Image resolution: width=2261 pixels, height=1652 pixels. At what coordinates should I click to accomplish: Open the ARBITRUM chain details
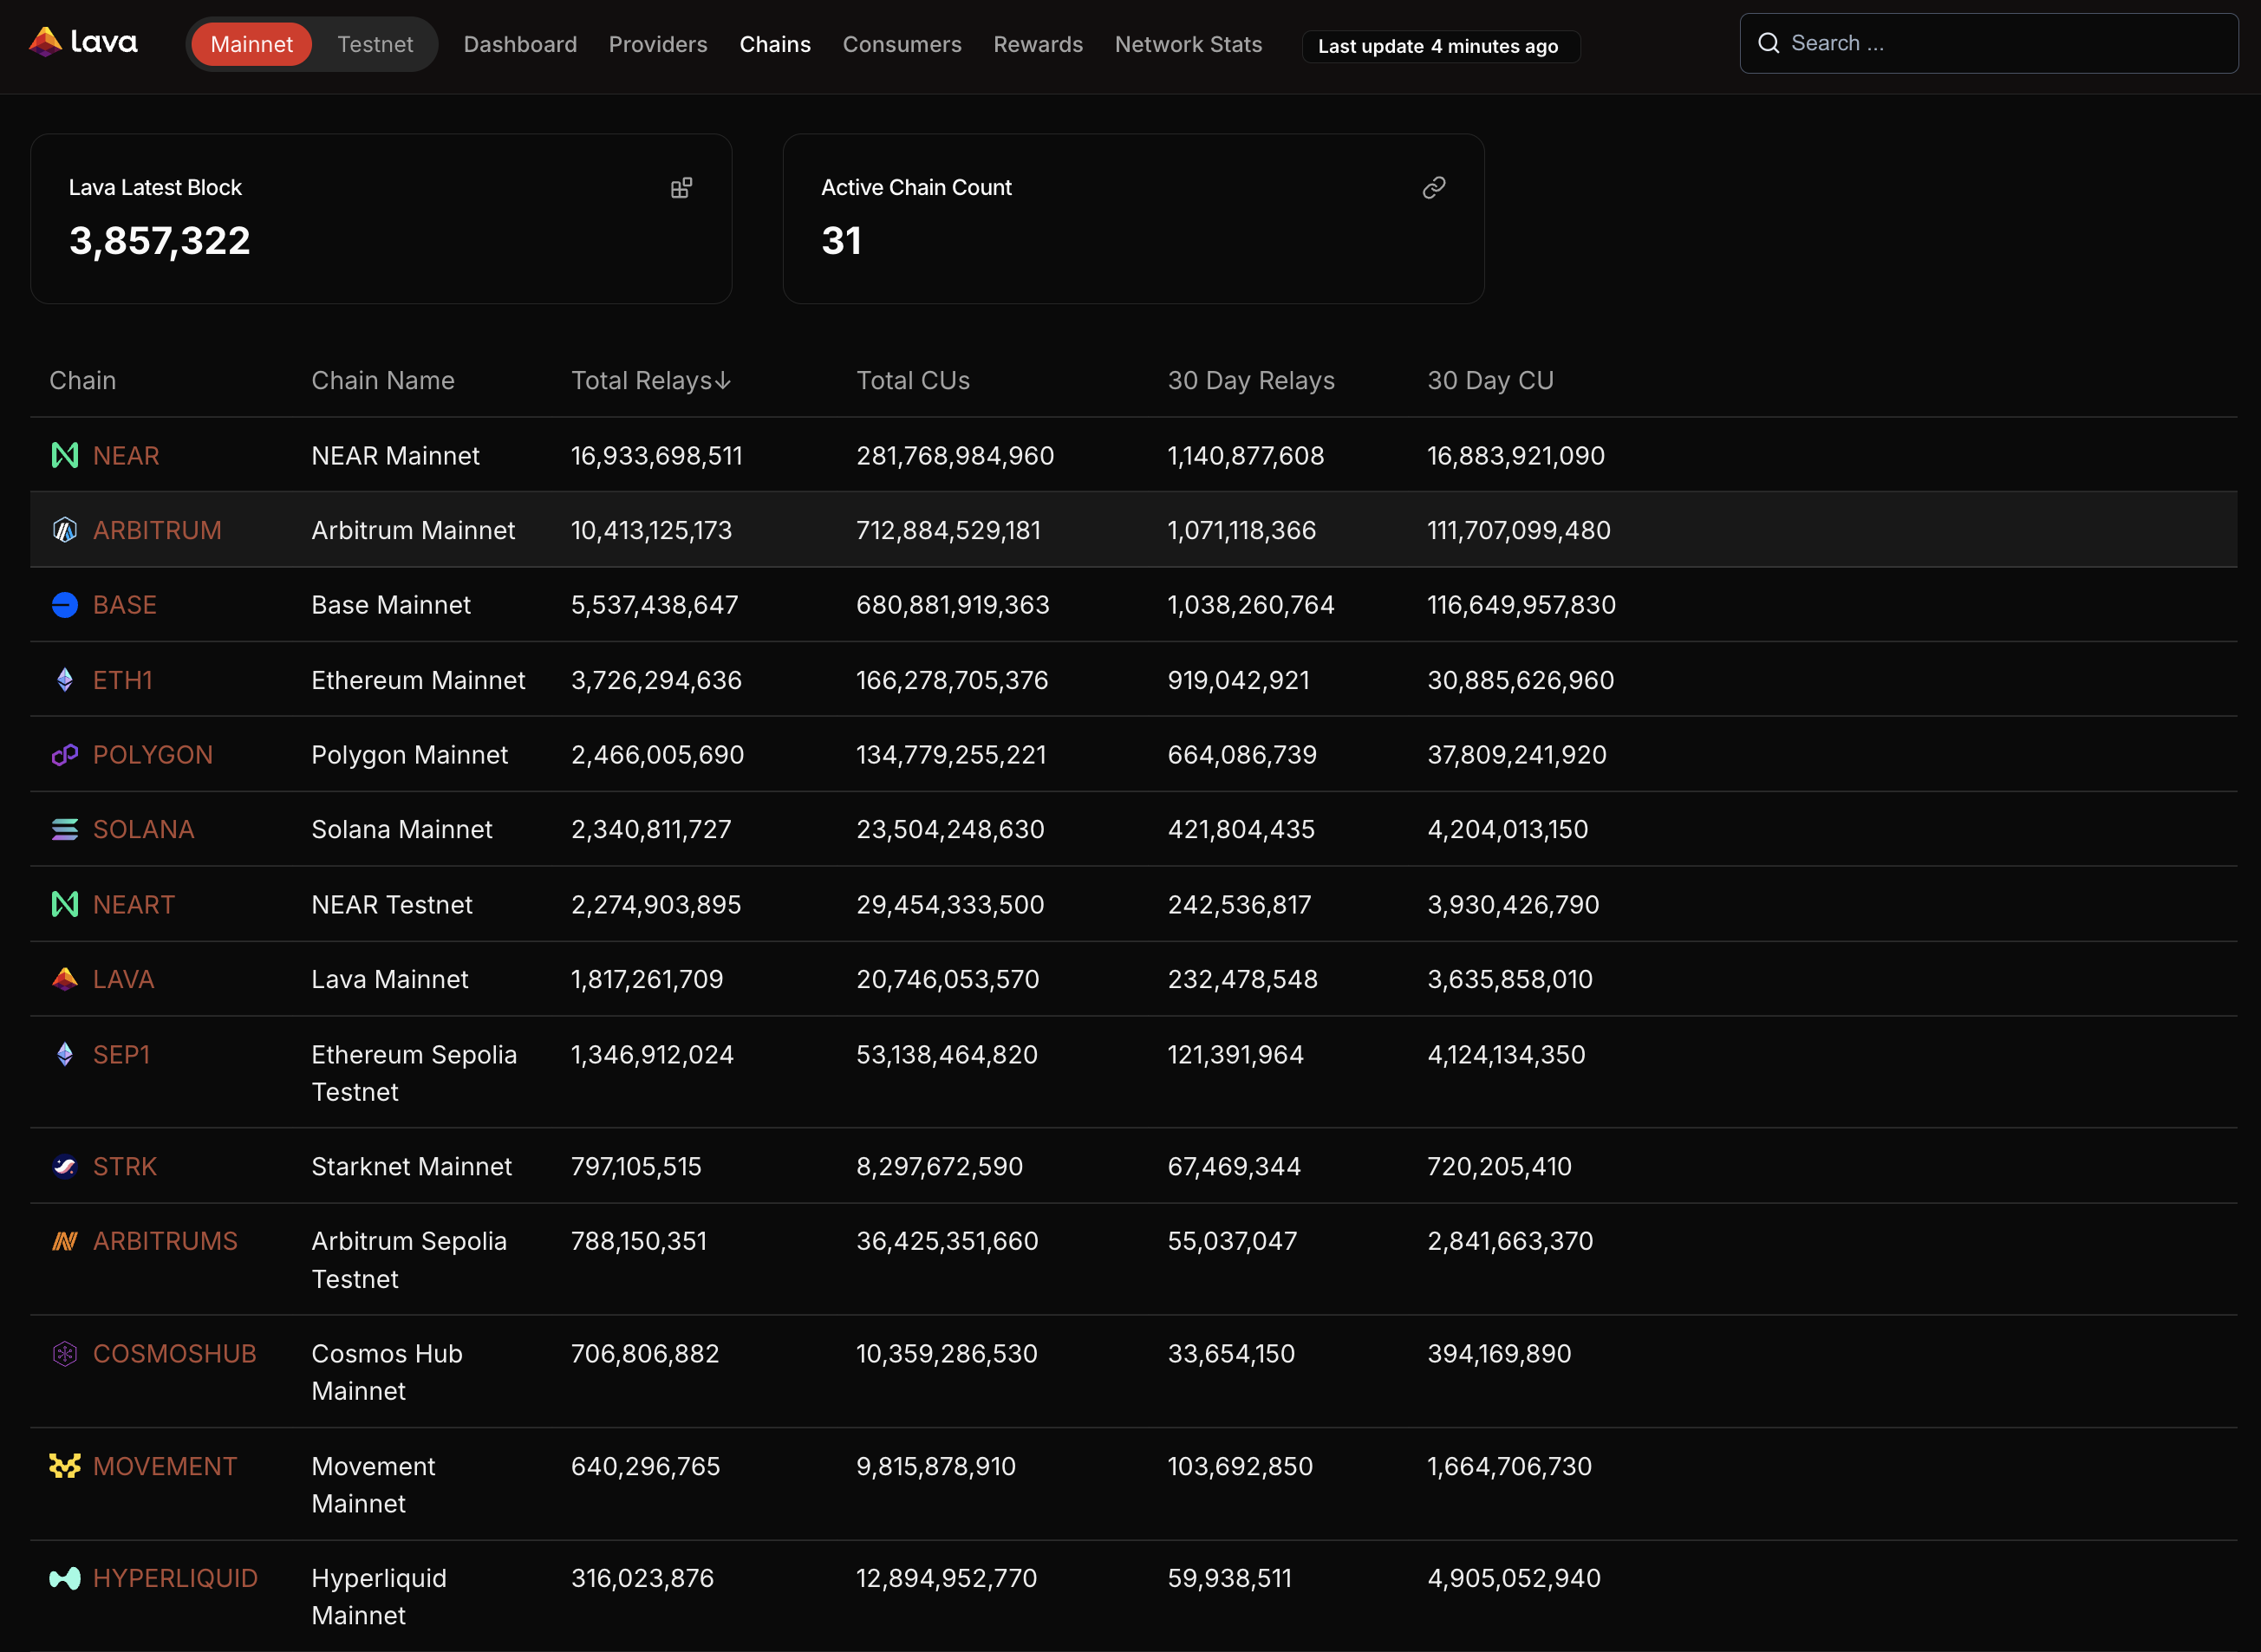click(x=157, y=530)
